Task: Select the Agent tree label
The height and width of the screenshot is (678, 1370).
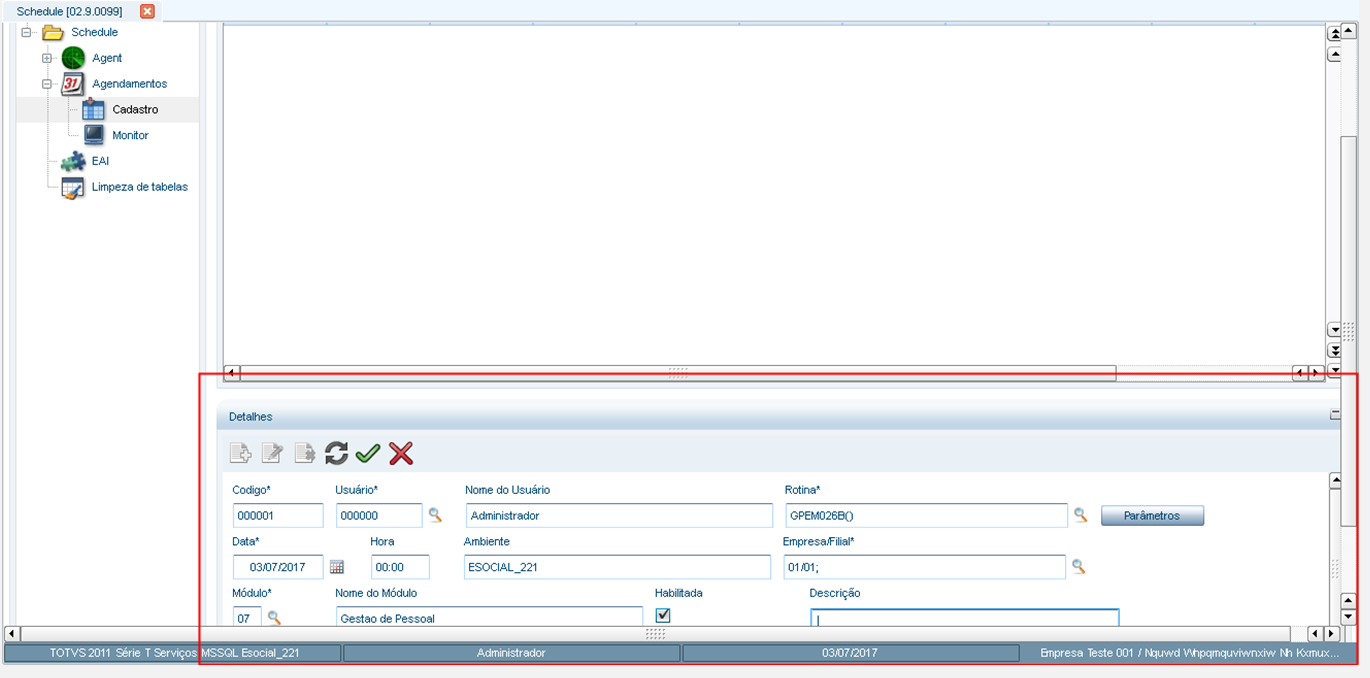Action: 107,58
